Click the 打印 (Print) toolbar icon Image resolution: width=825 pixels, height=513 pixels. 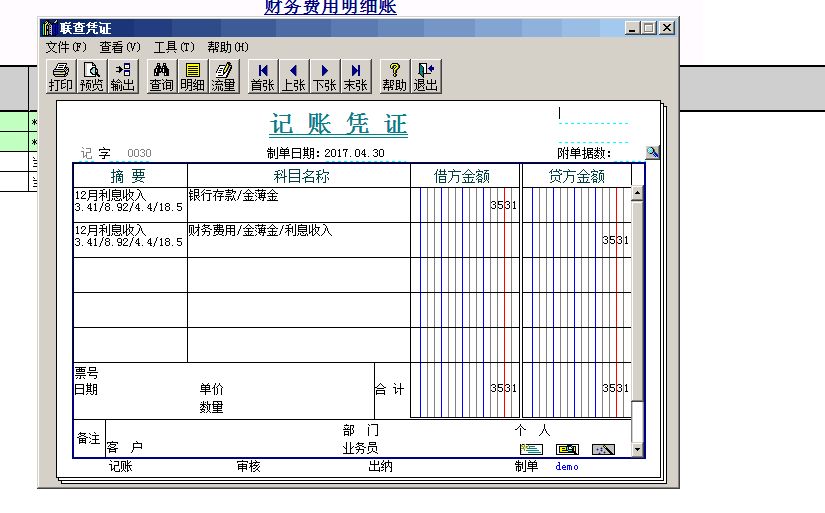tap(61, 77)
